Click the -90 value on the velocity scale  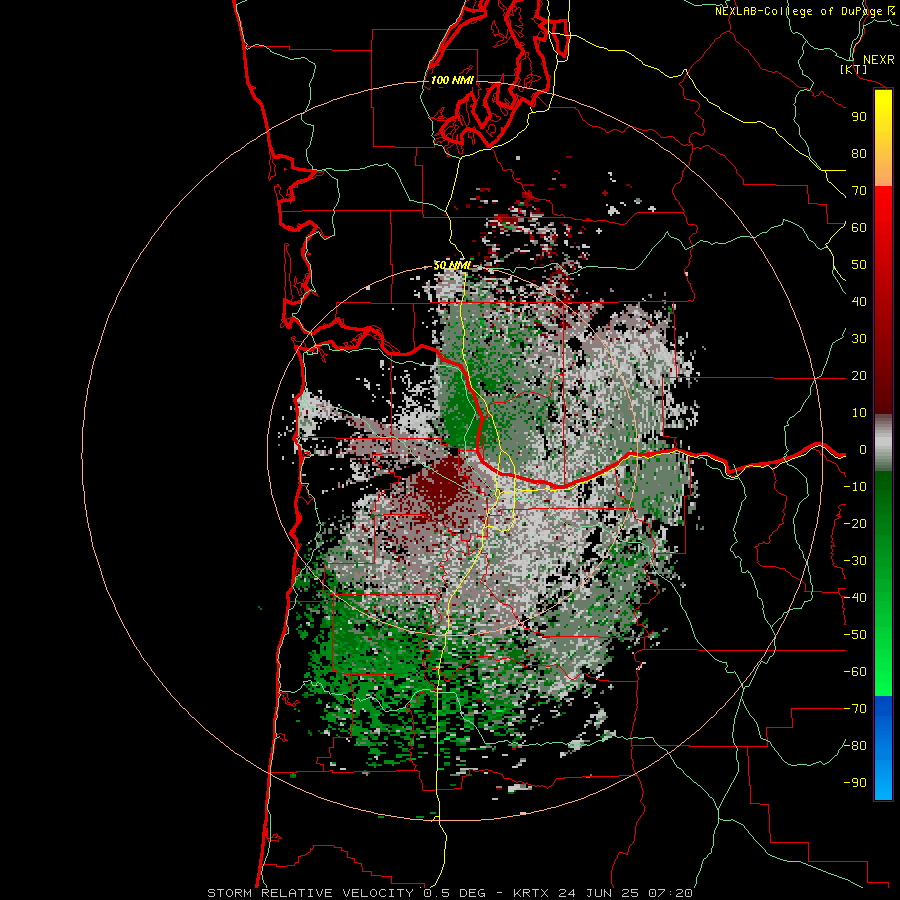click(x=855, y=783)
